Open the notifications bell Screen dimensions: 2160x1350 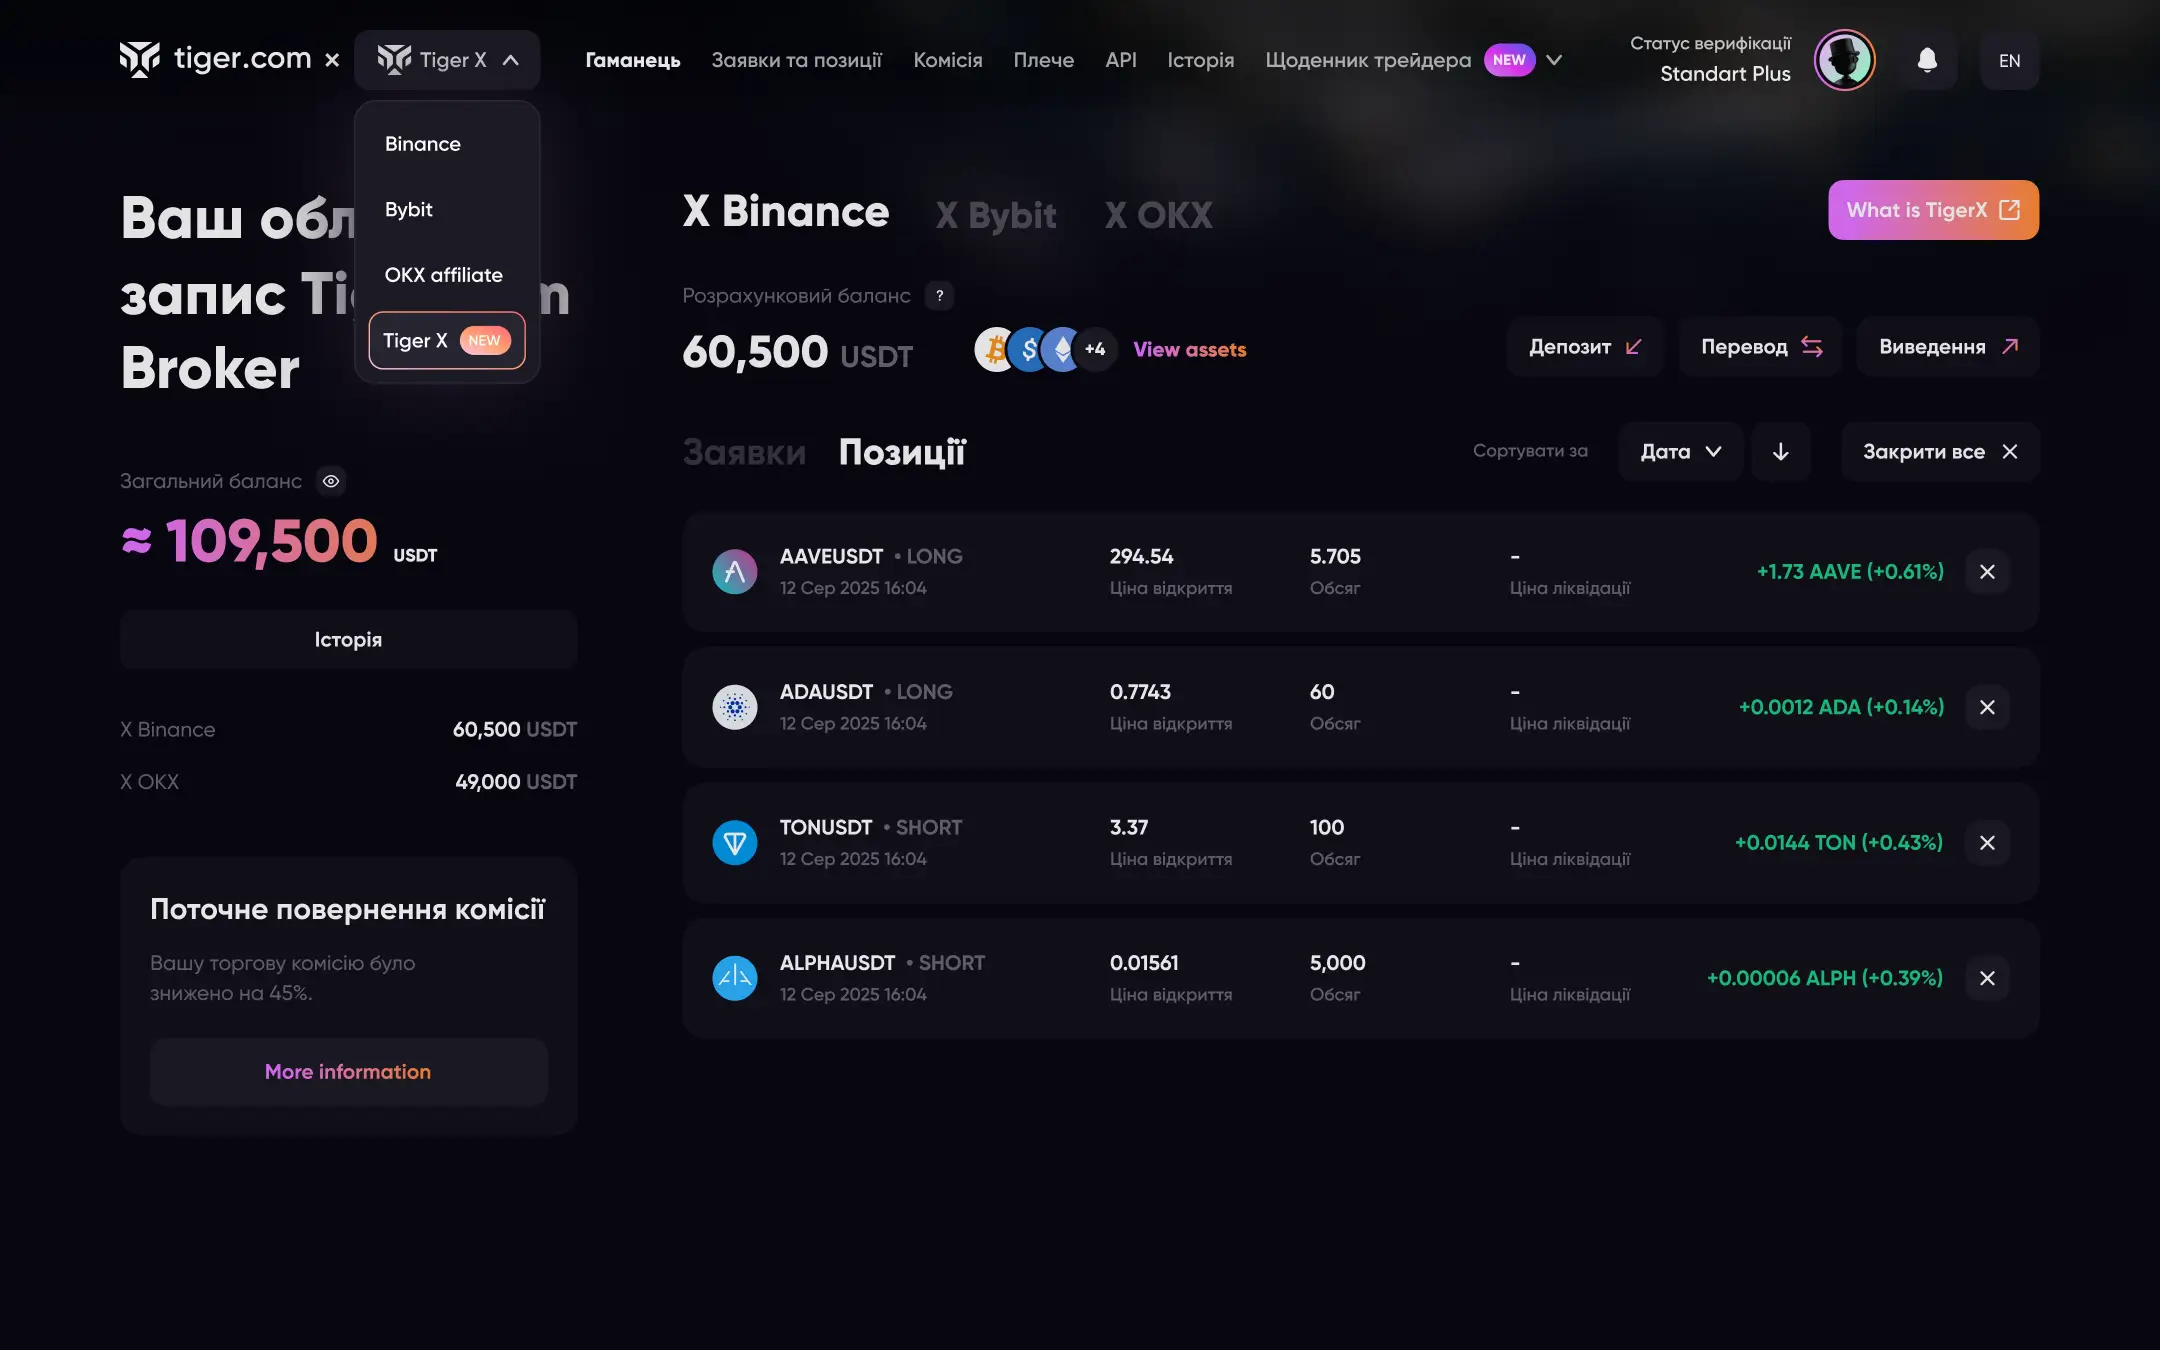click(x=1927, y=60)
